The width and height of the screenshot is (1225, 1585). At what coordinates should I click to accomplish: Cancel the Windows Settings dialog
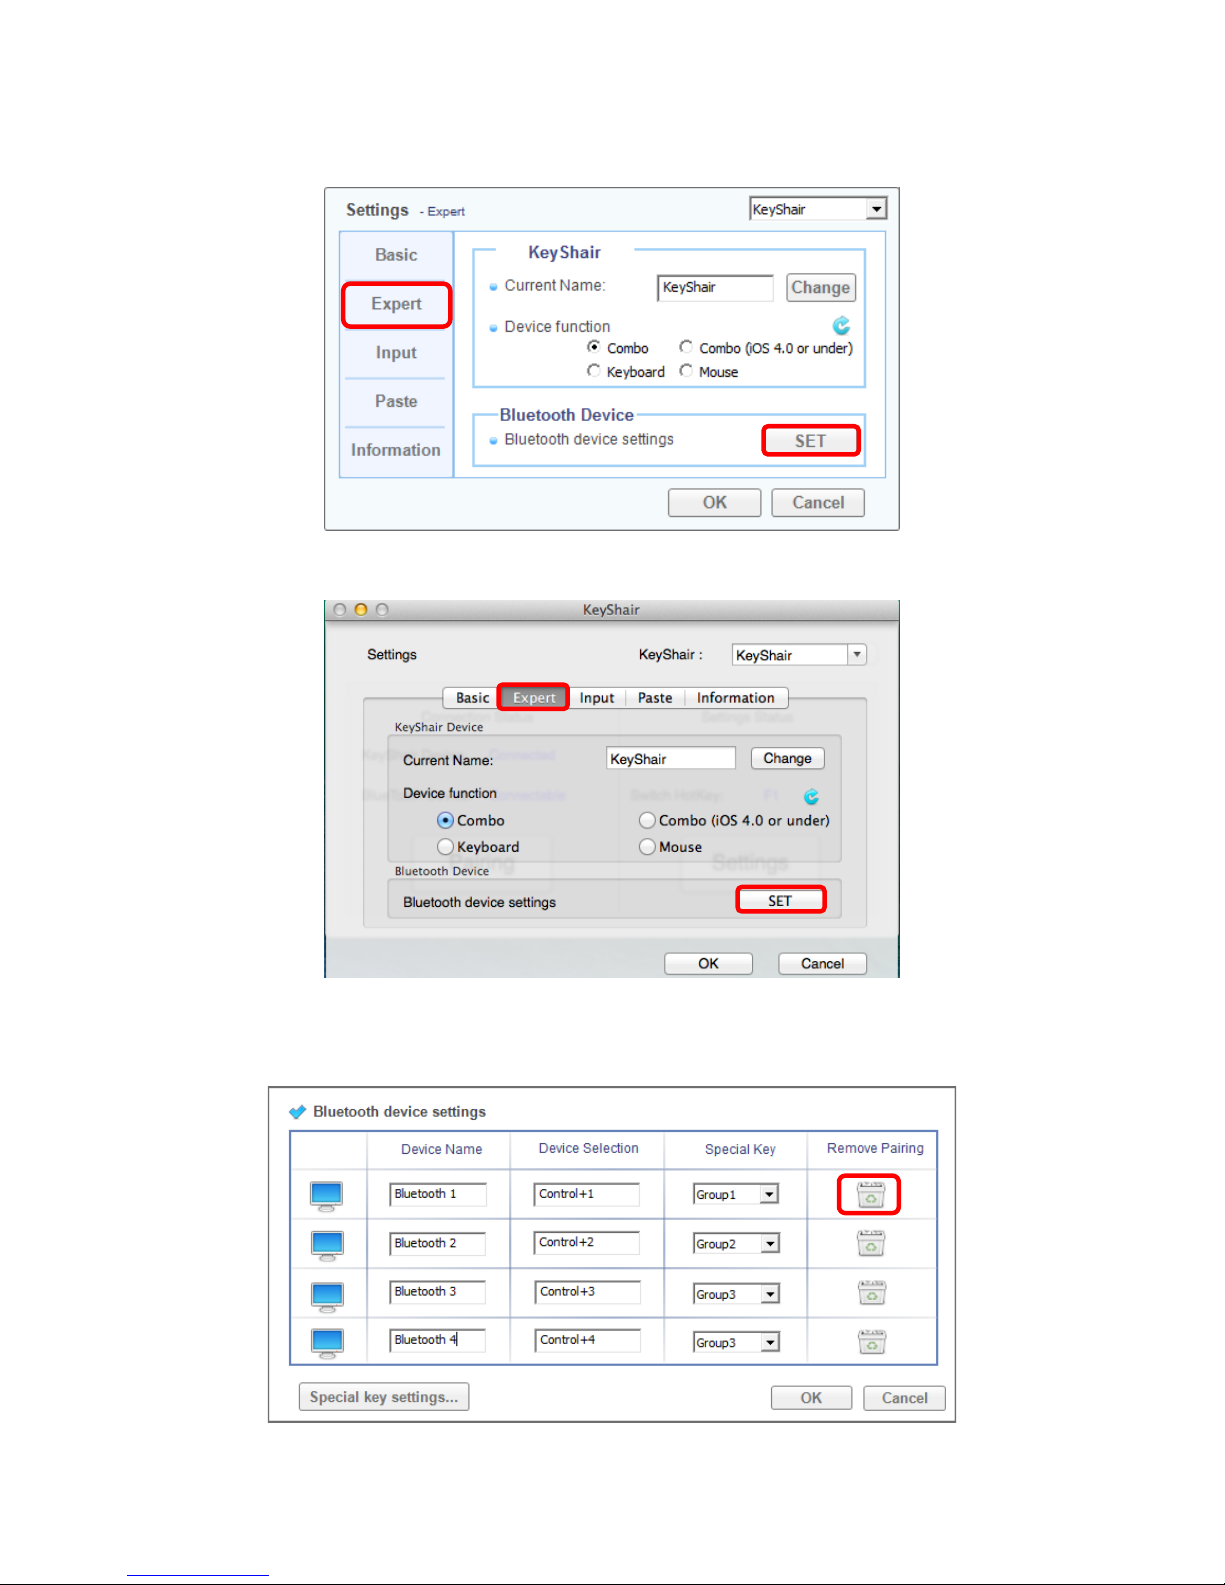click(818, 503)
